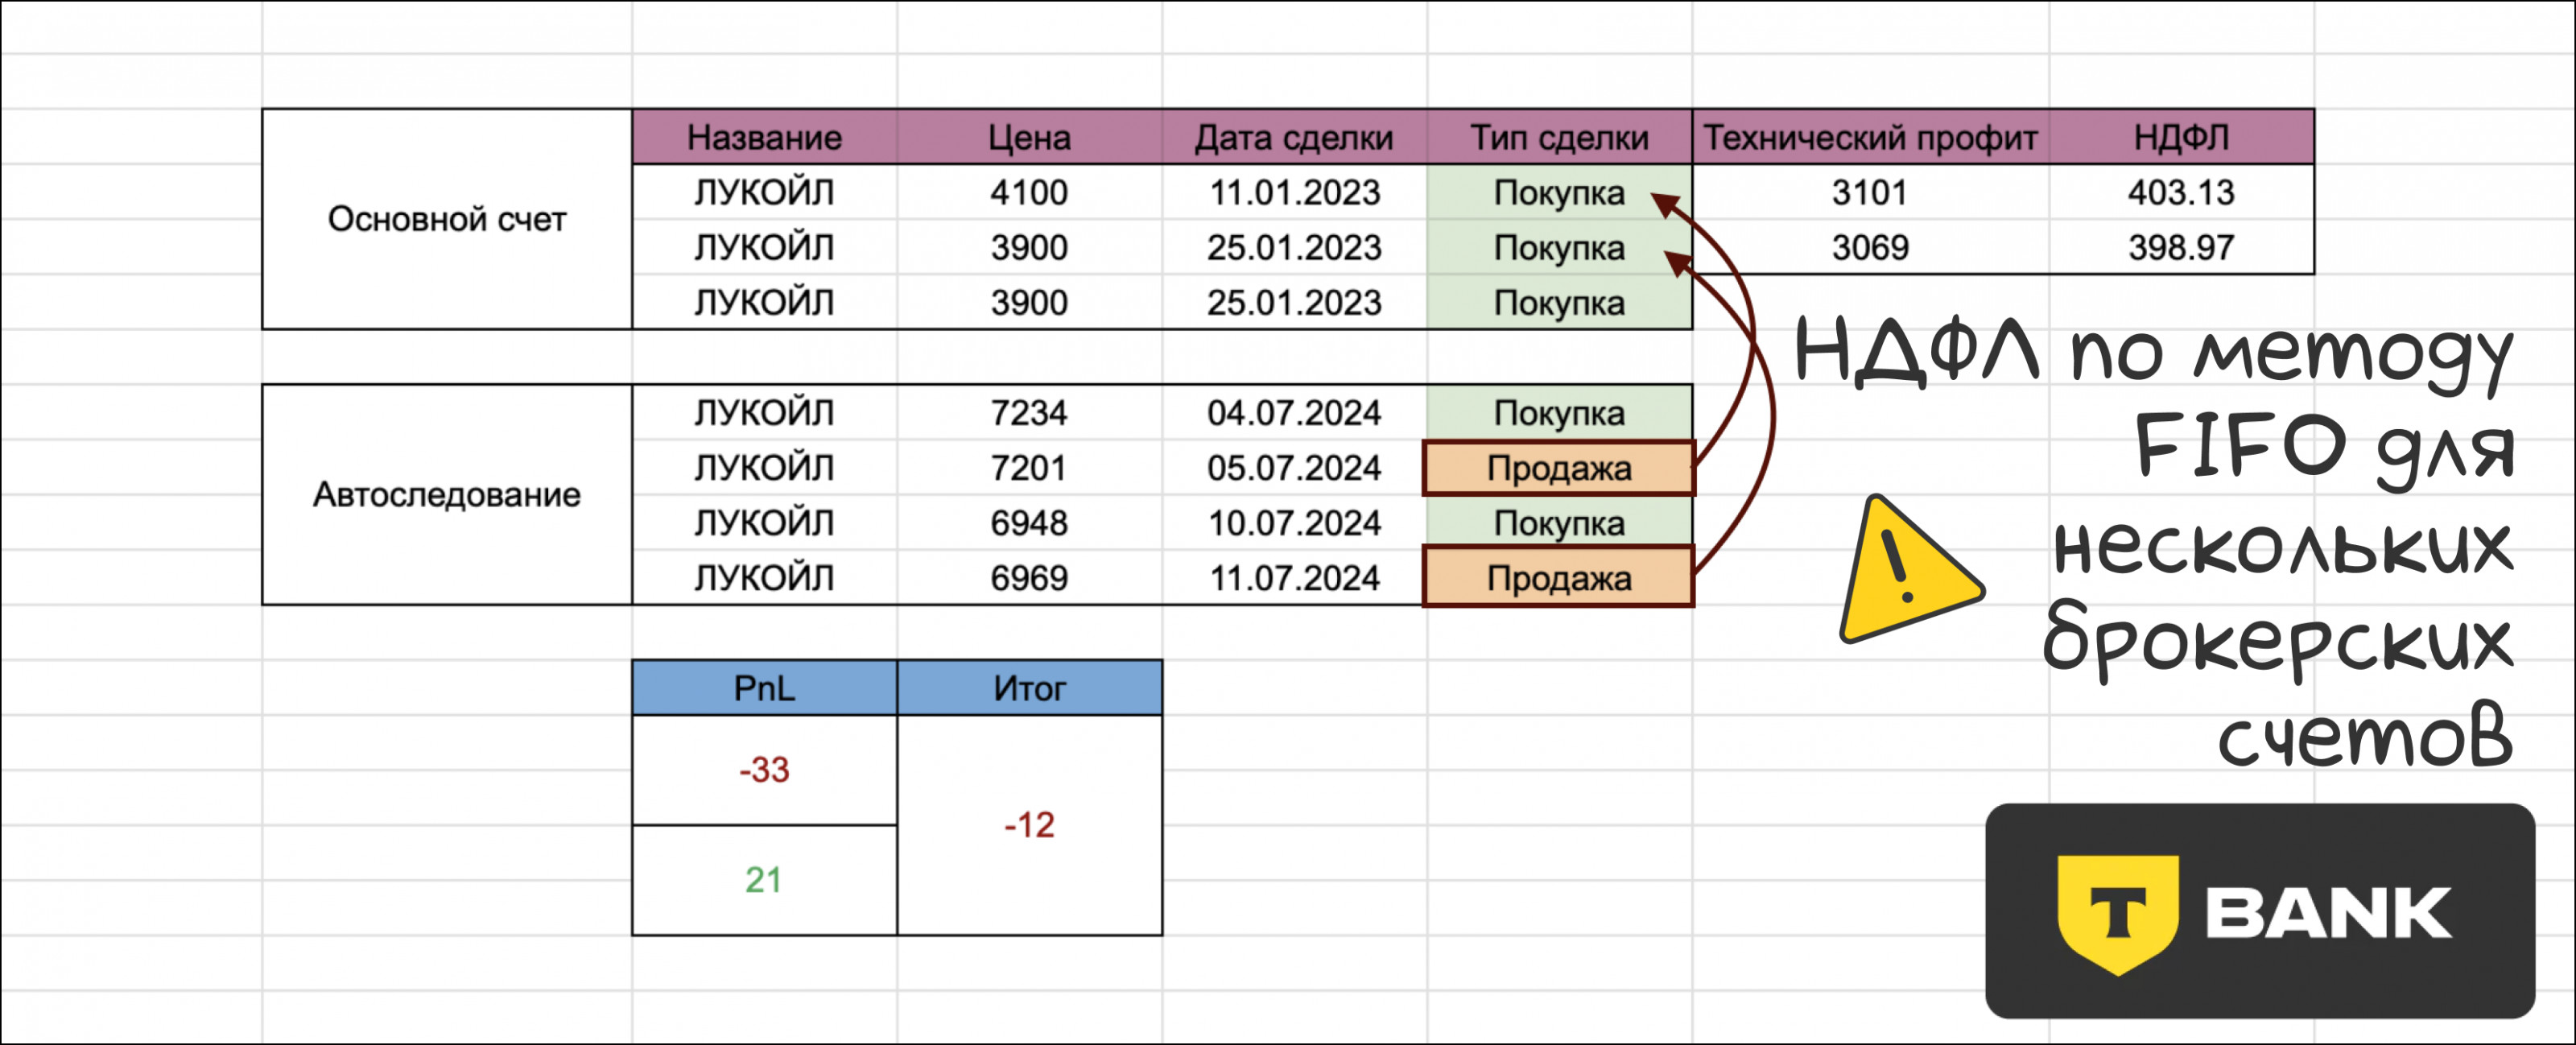Click the Продажа cell dated 05.07.2024

tap(1559, 468)
